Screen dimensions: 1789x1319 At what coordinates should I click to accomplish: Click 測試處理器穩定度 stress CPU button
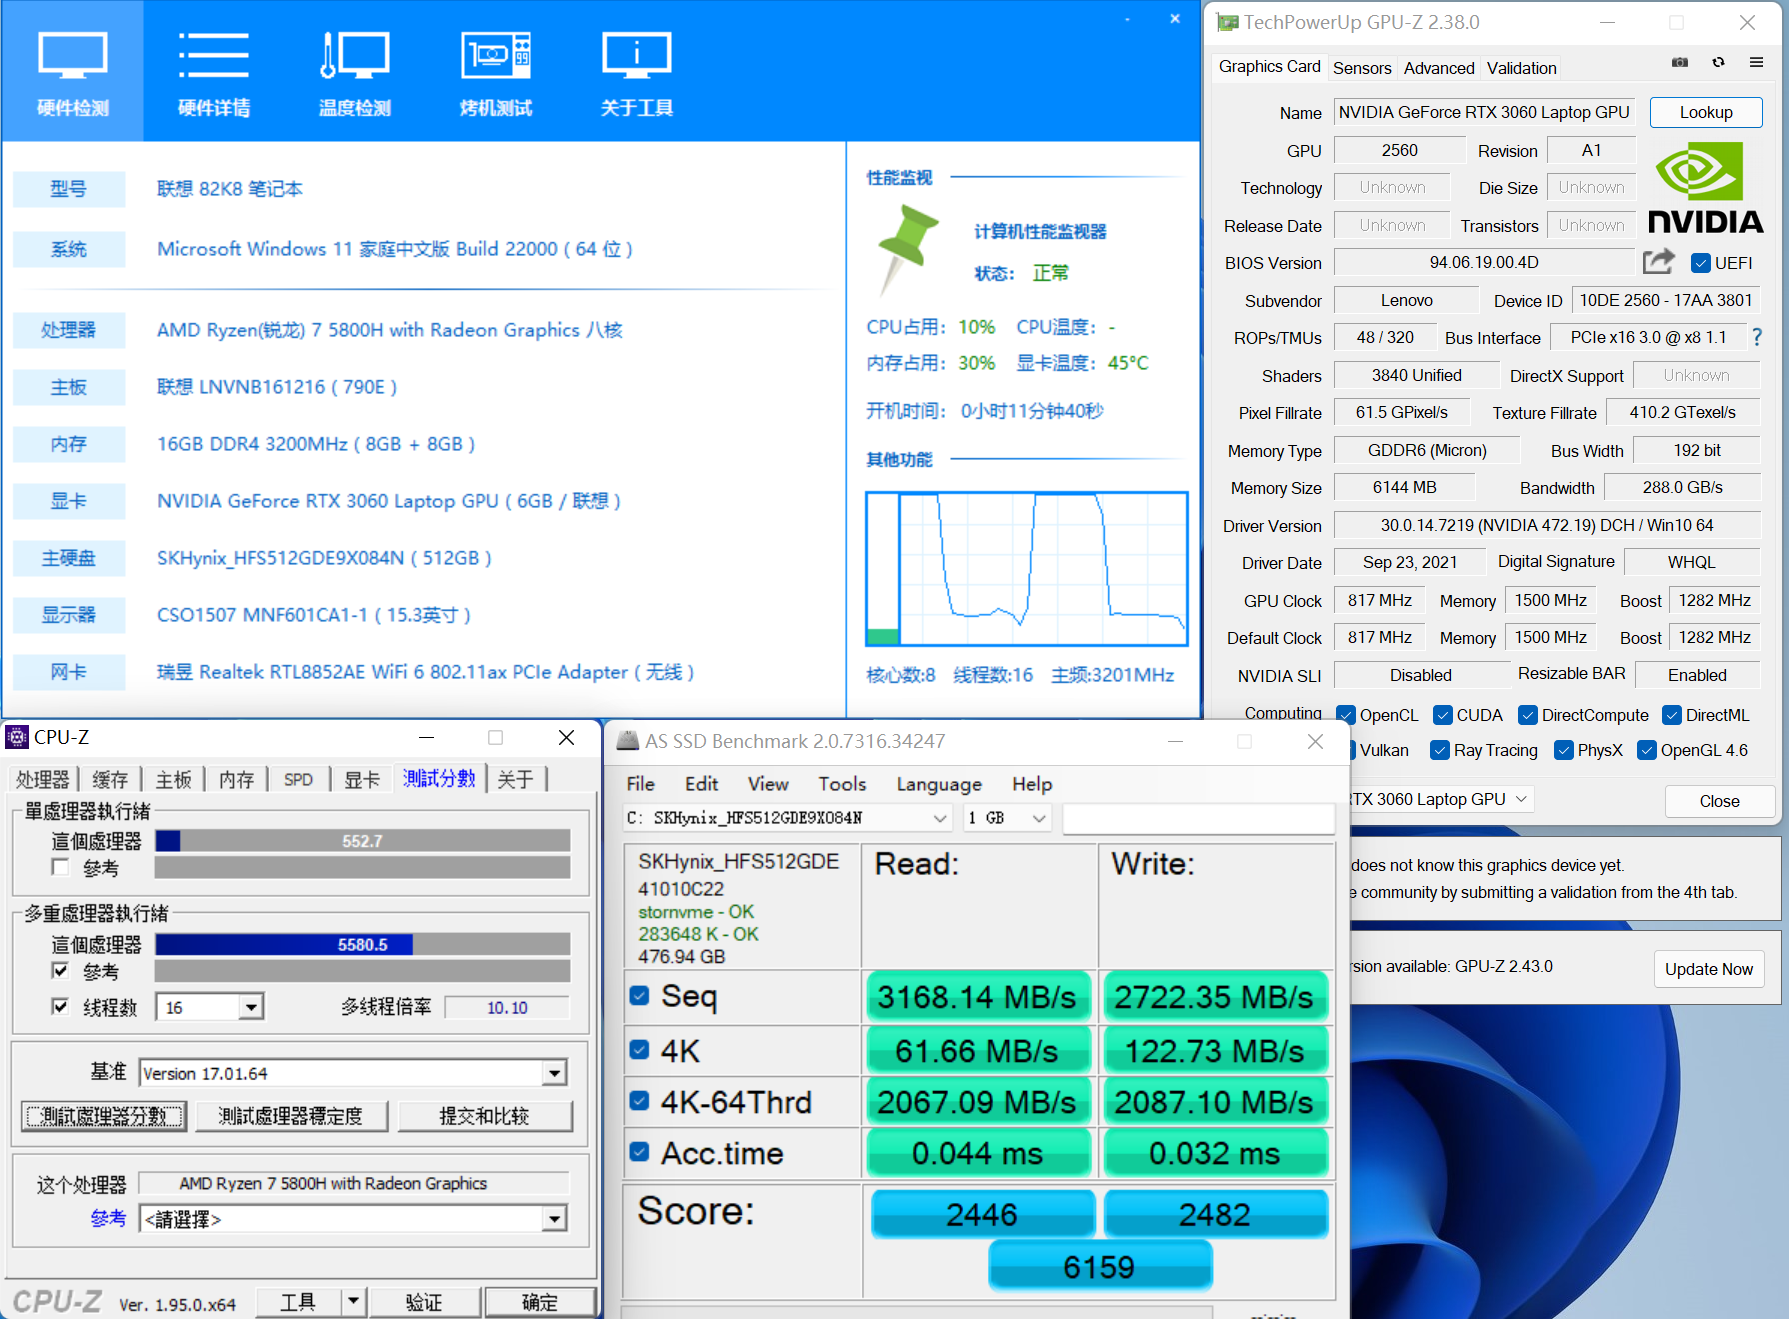(291, 1116)
